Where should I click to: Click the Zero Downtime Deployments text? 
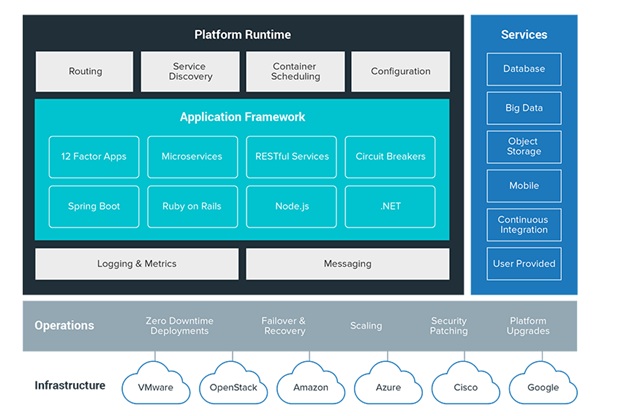pyautogui.click(x=179, y=326)
